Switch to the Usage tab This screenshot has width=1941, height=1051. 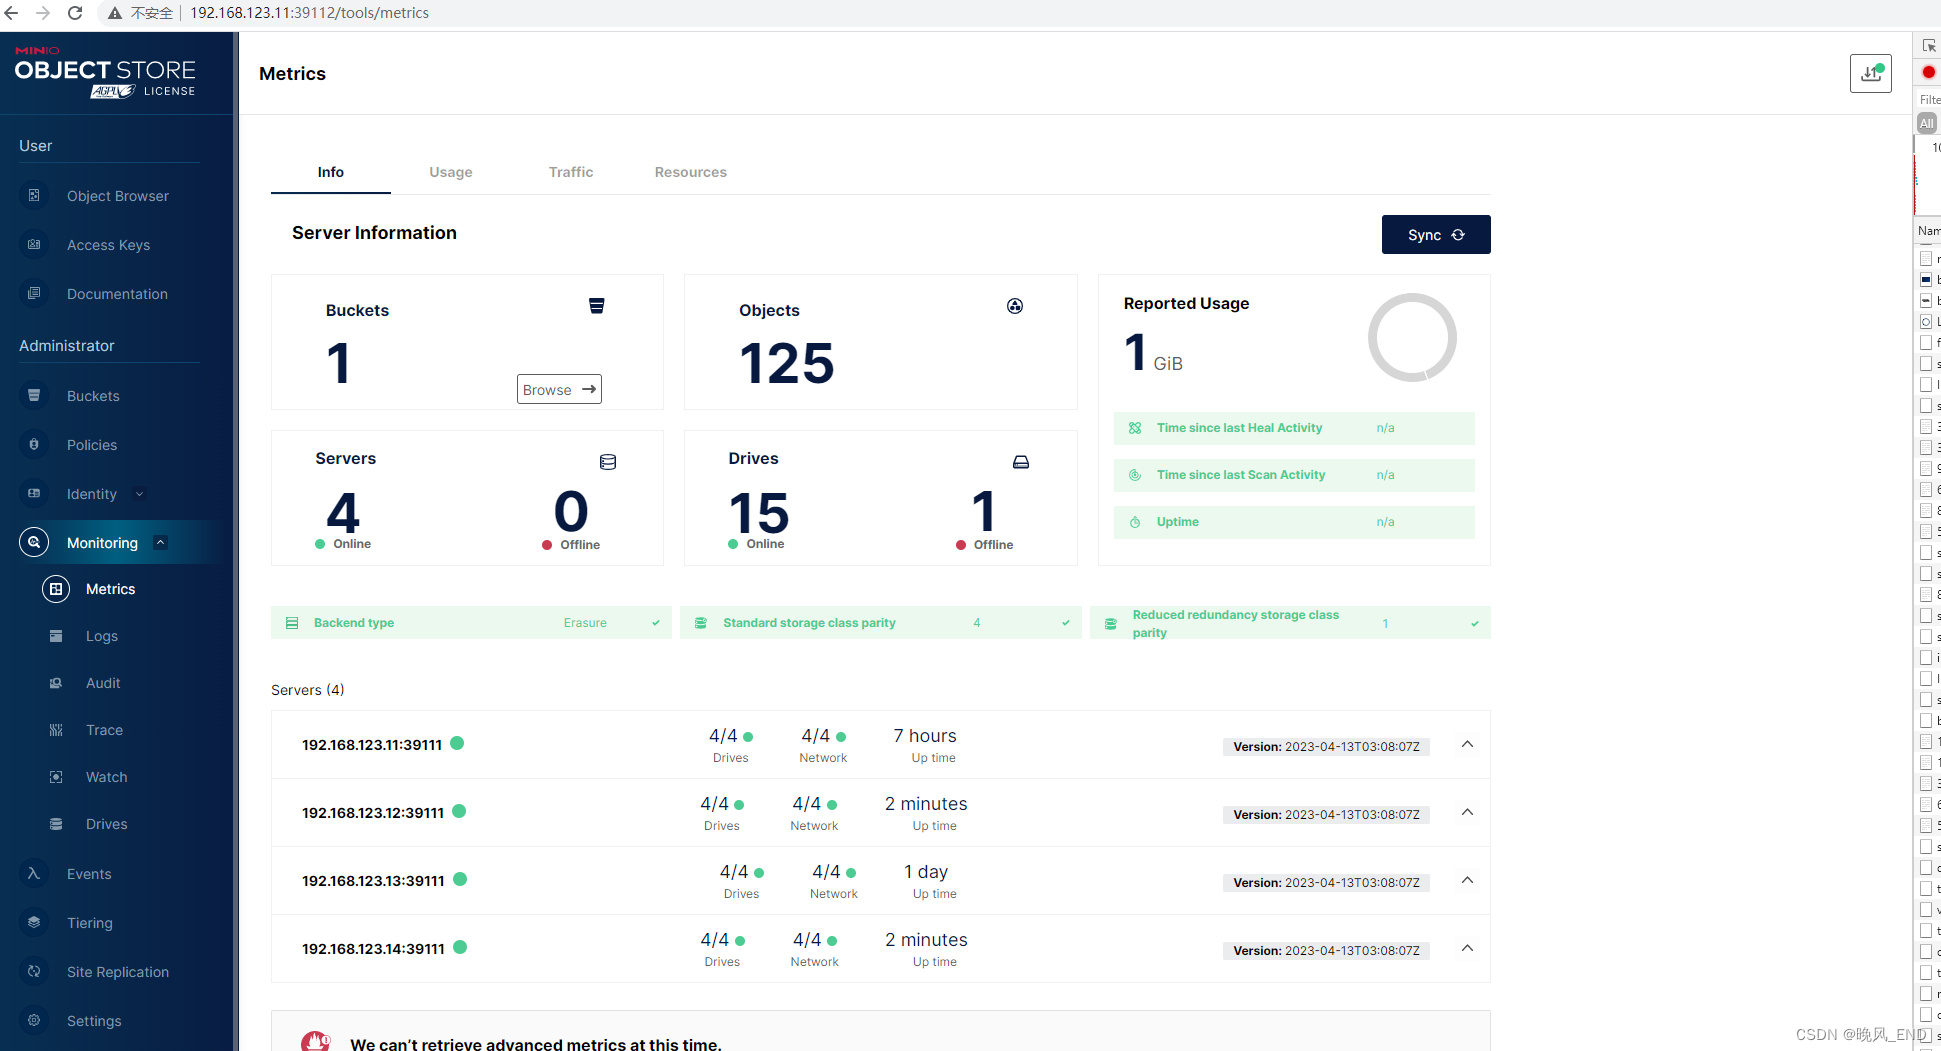451,172
